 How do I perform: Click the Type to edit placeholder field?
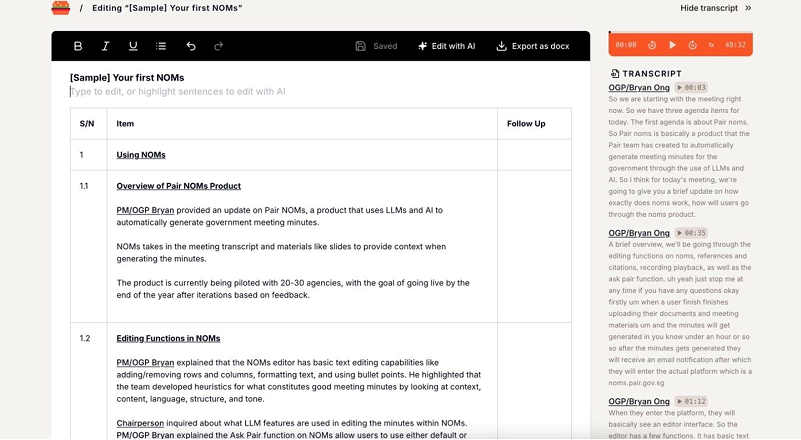178,91
